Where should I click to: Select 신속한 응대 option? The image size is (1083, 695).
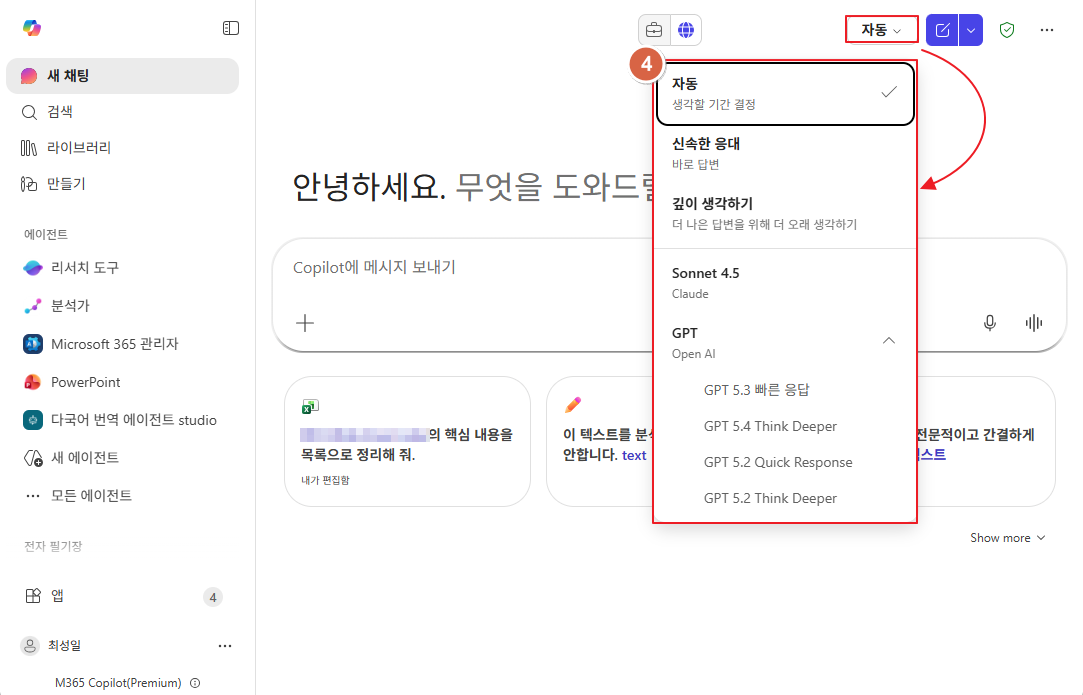pyautogui.click(x=785, y=153)
